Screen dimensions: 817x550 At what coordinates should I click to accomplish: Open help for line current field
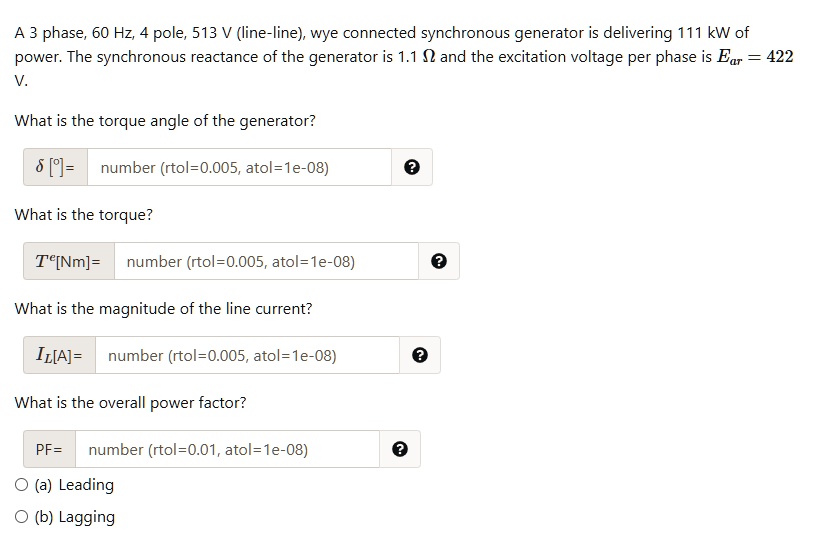[x=420, y=356]
